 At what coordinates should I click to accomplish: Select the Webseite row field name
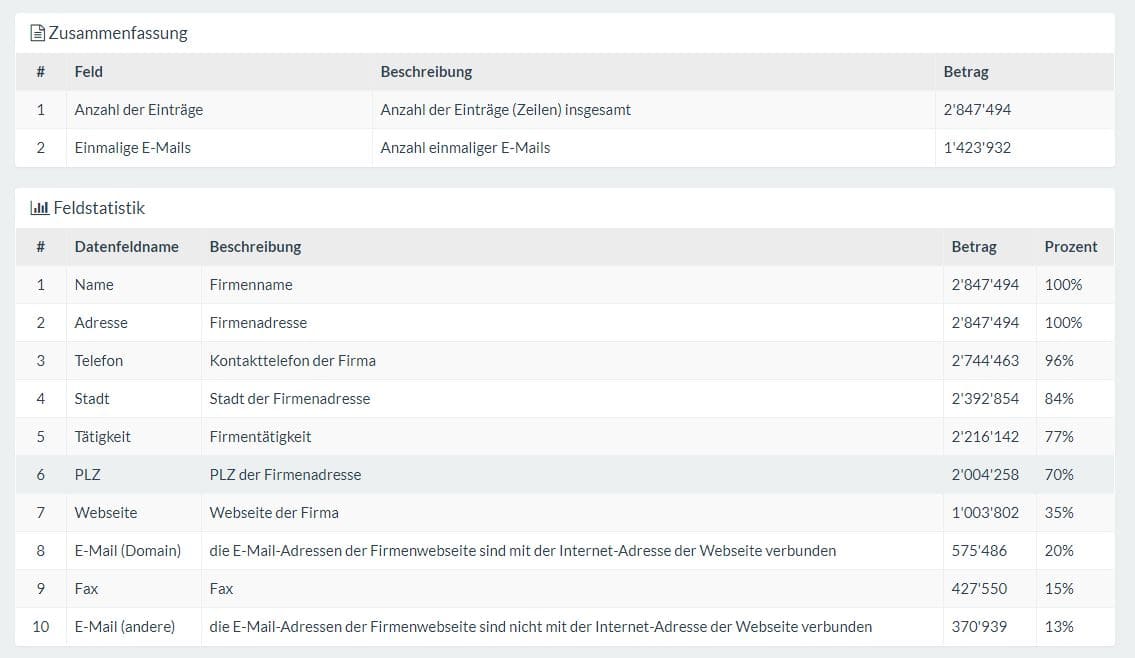(105, 512)
